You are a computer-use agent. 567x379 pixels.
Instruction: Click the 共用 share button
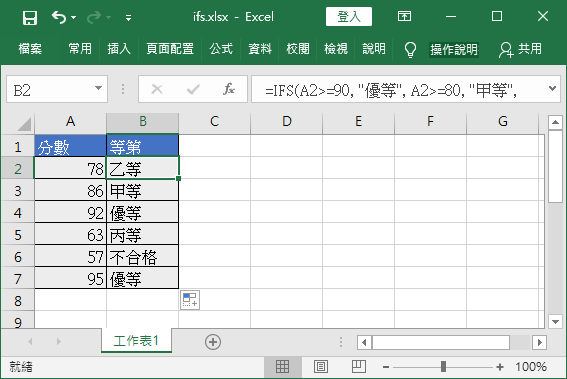pyautogui.click(x=520, y=49)
